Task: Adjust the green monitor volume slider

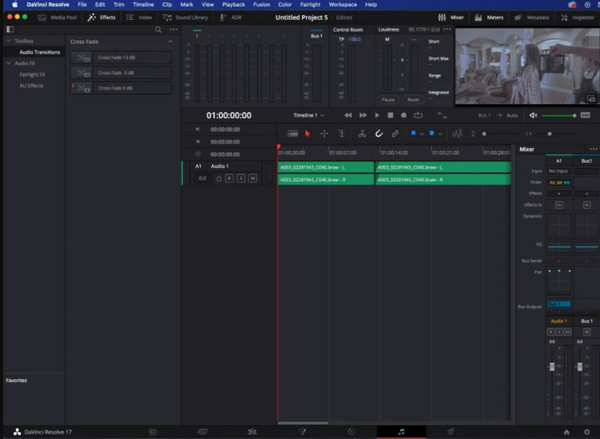Action: click(x=559, y=116)
